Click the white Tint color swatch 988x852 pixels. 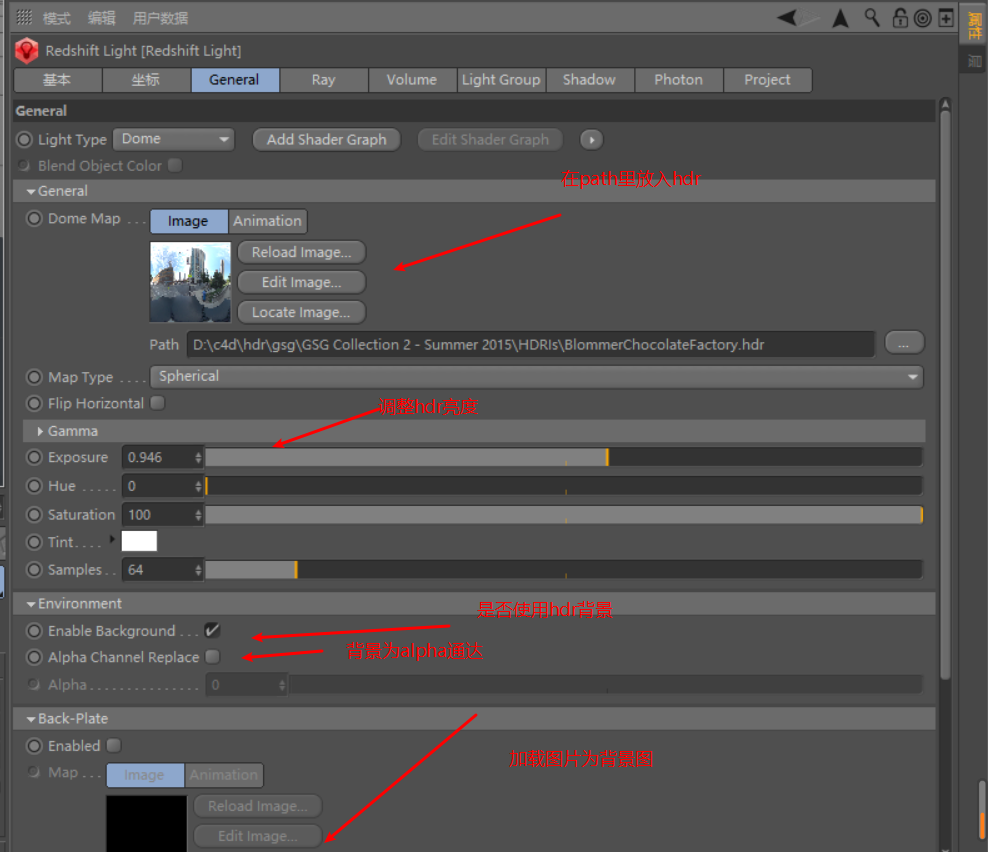click(x=139, y=541)
